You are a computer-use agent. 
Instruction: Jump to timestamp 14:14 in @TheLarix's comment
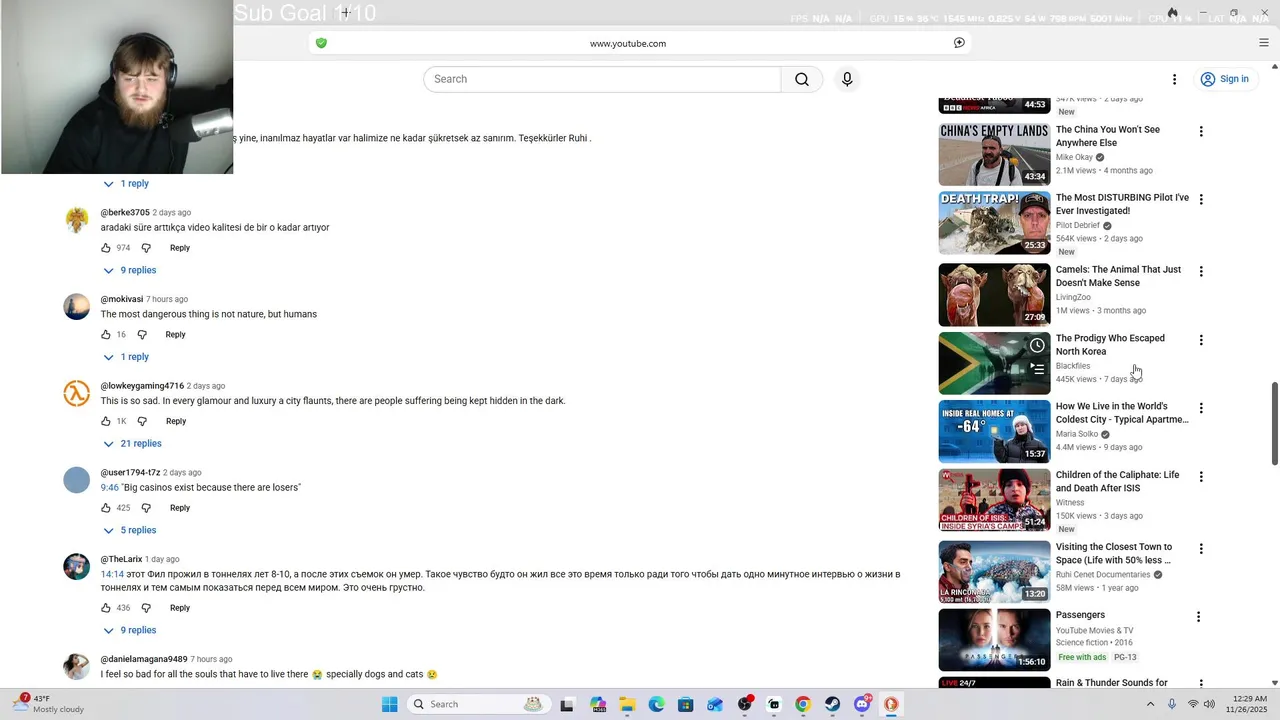(x=112, y=575)
